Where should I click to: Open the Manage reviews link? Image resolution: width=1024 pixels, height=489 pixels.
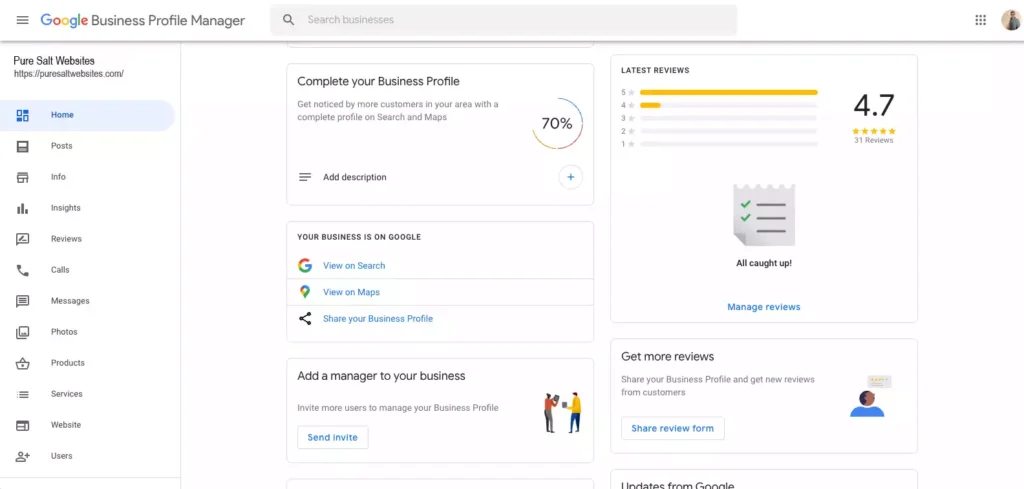(x=763, y=307)
